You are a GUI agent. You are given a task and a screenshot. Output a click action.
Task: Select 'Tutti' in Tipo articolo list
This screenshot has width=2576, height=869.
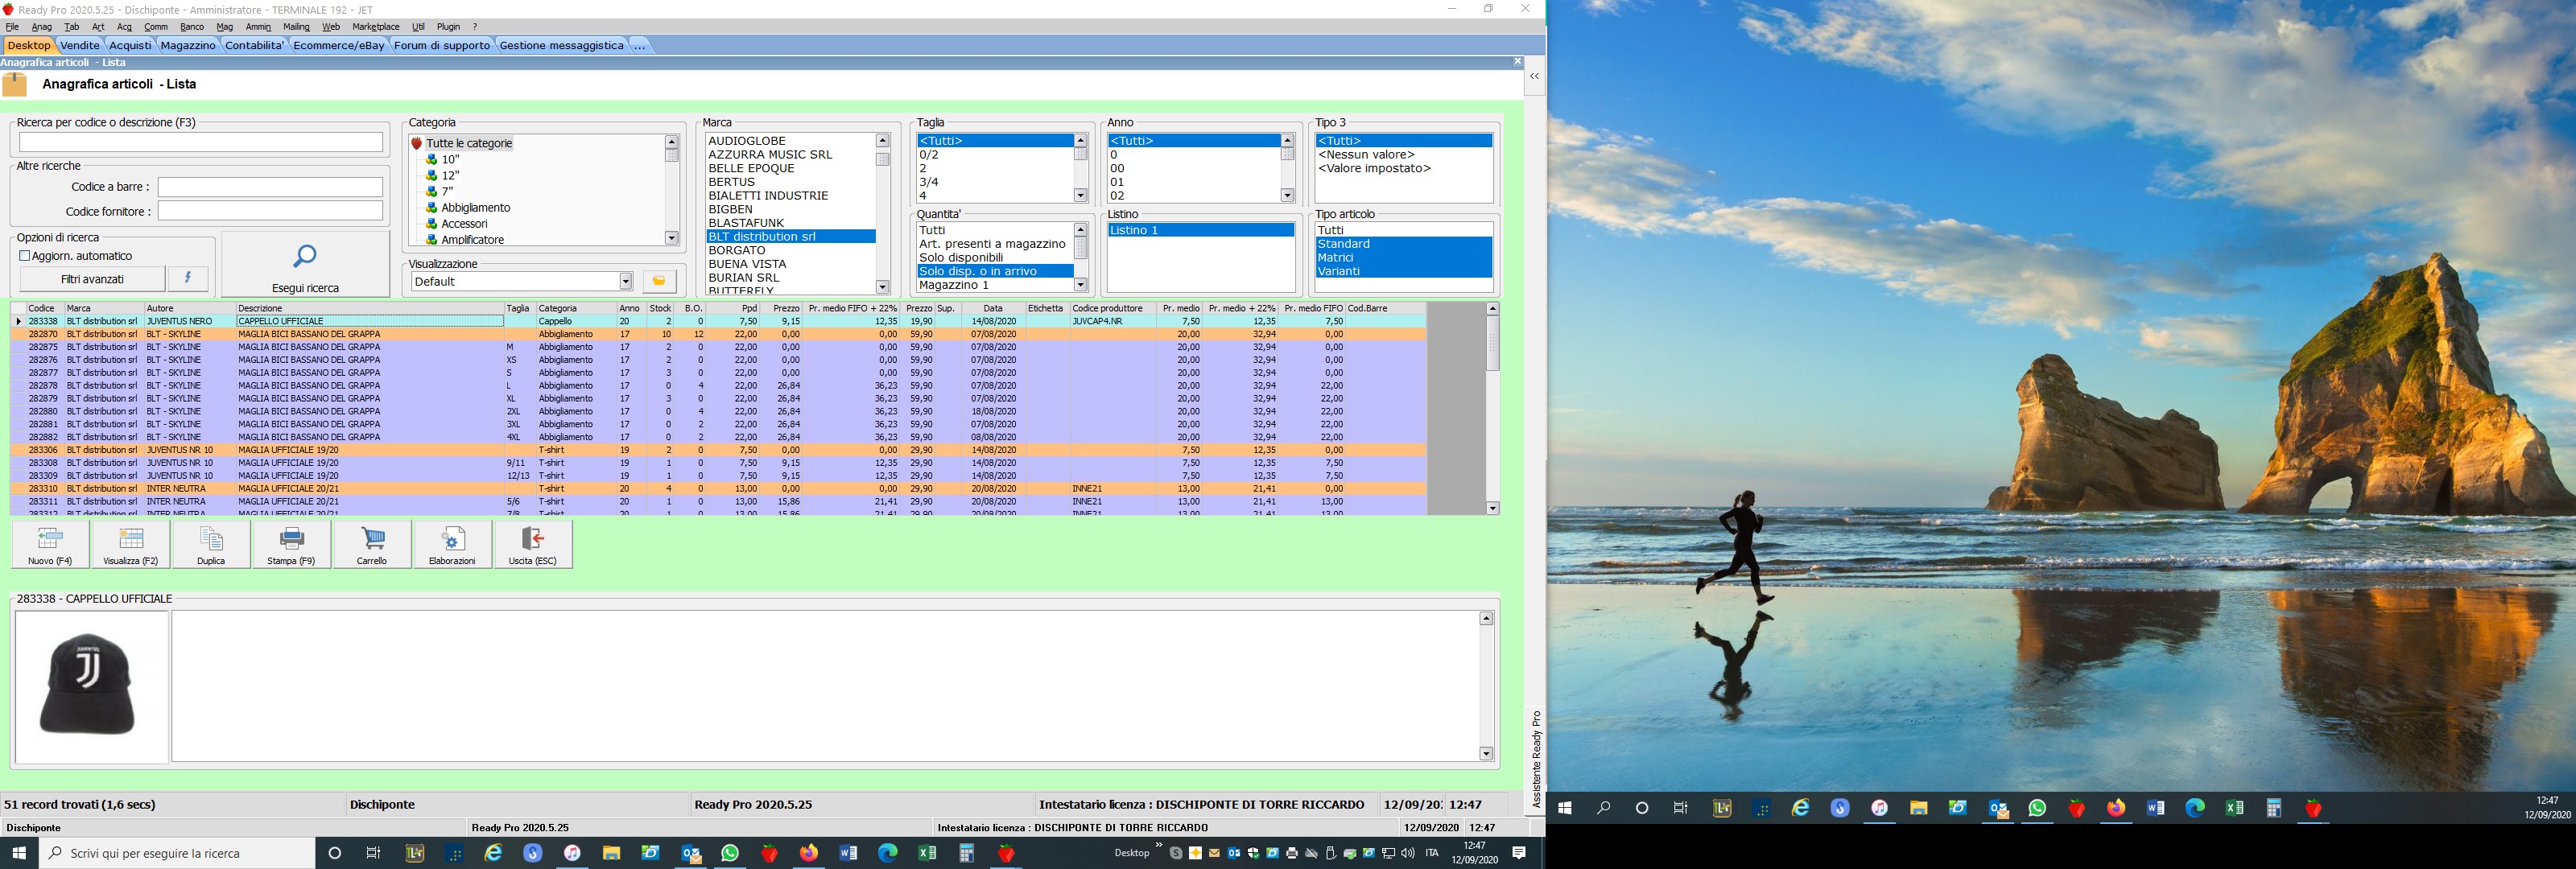pyautogui.click(x=1331, y=230)
